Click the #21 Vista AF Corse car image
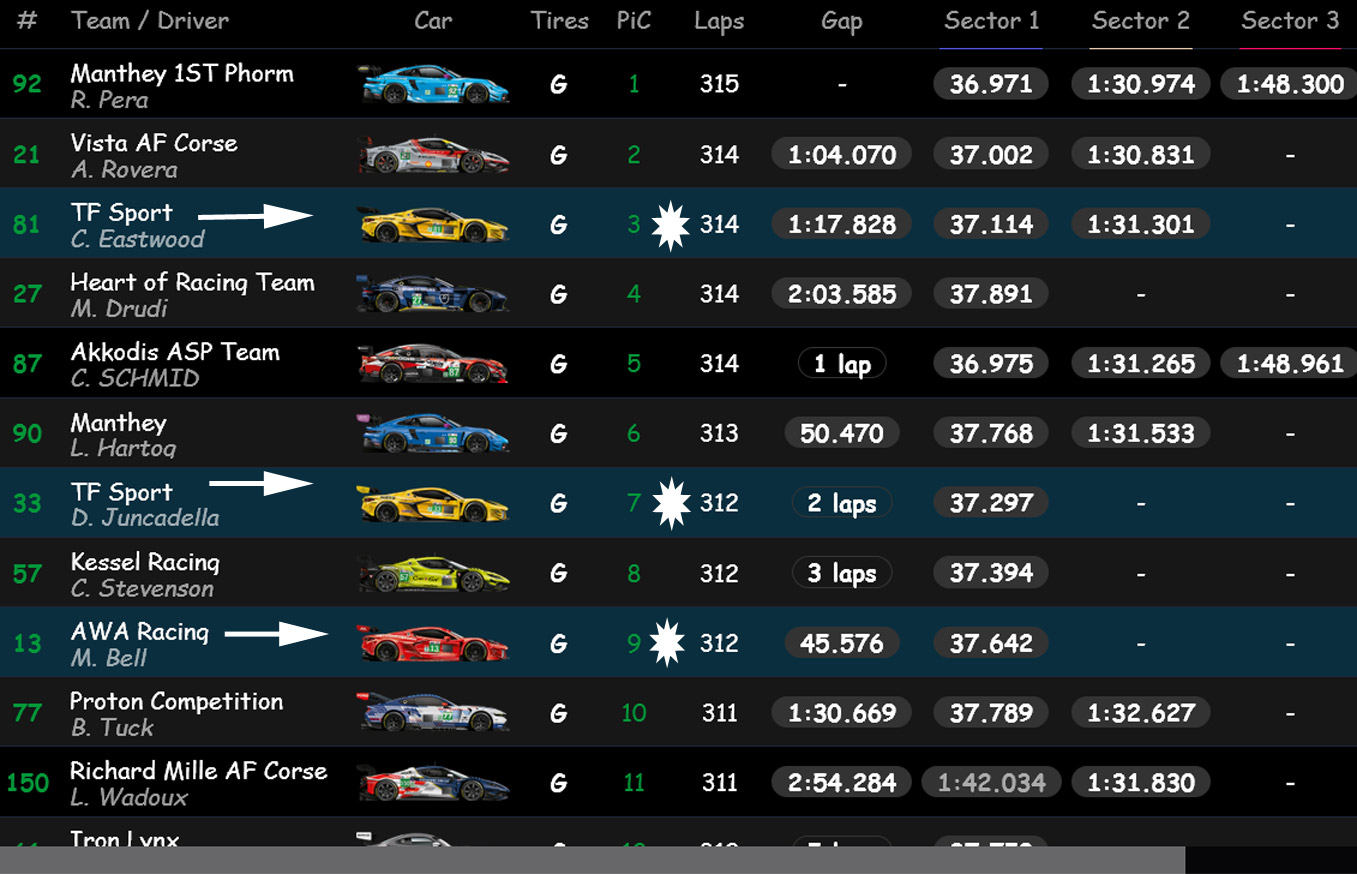The image size is (1357, 874). [433, 155]
